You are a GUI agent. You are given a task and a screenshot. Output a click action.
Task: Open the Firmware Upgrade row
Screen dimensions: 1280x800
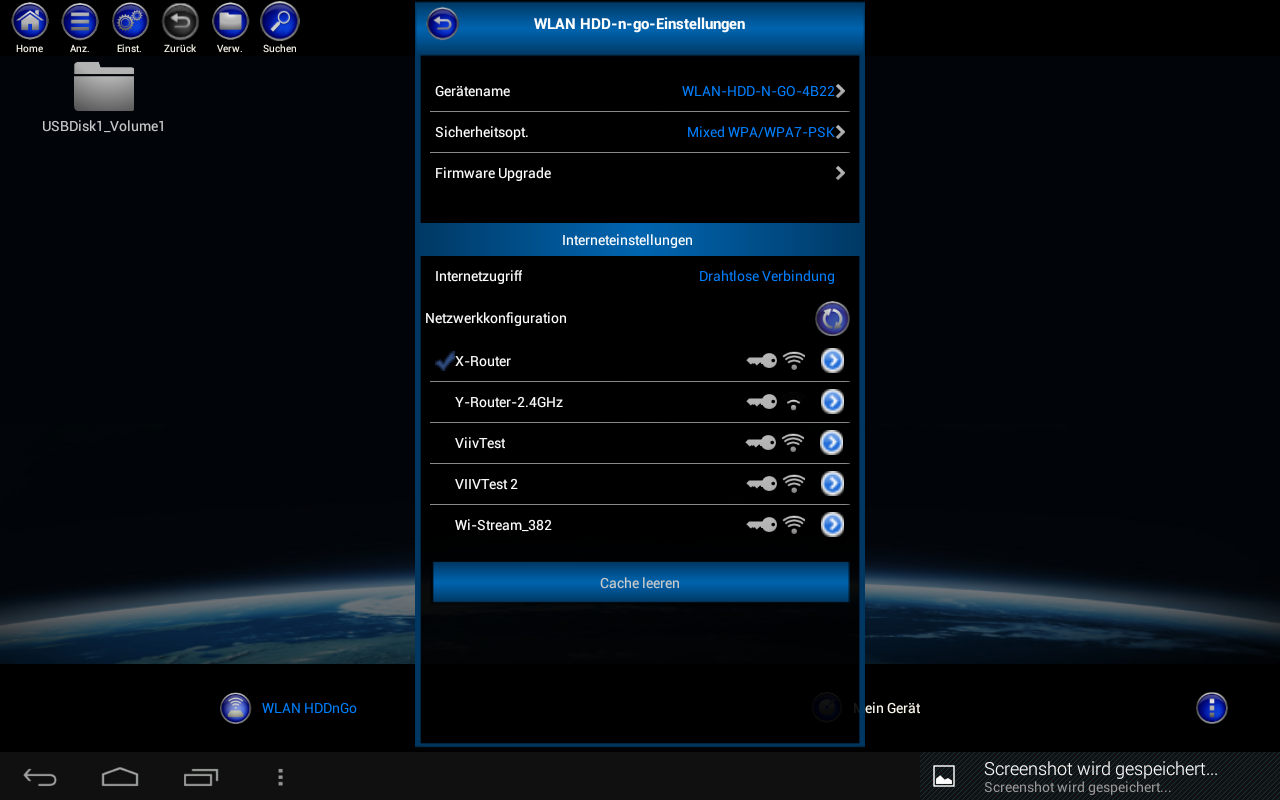pos(640,173)
